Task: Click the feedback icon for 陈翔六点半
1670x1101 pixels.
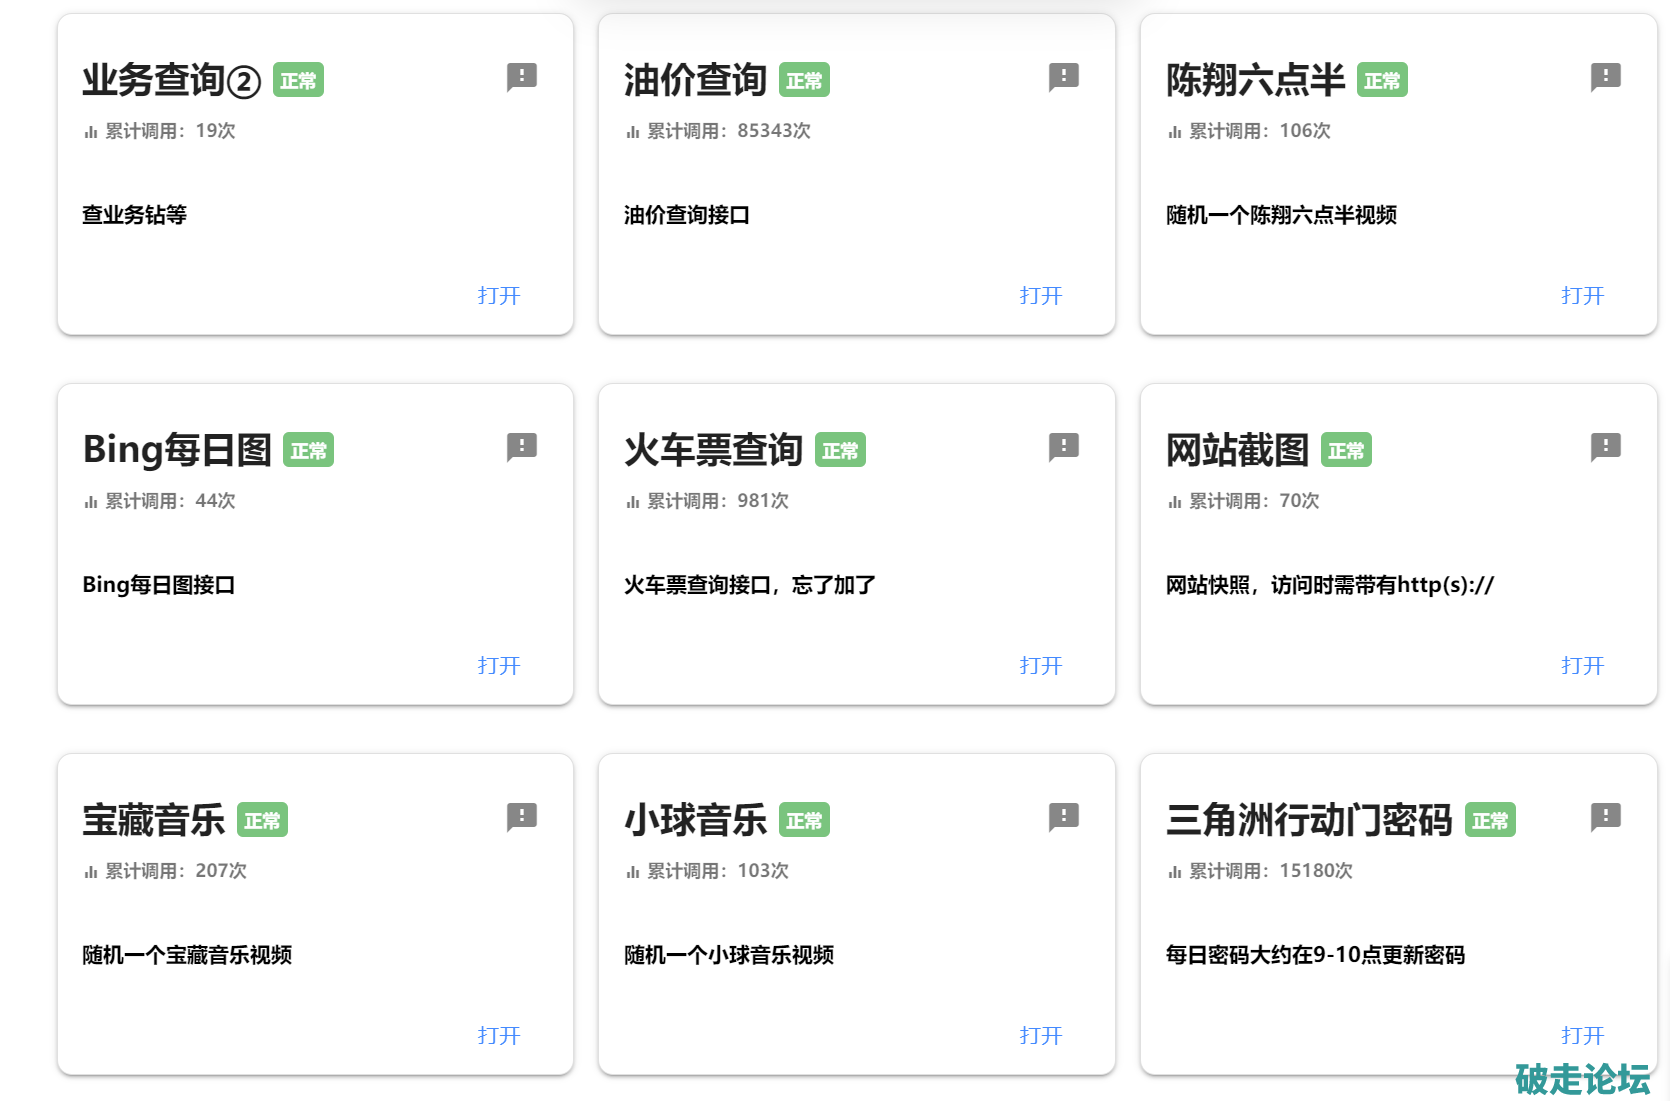Action: (x=1605, y=77)
